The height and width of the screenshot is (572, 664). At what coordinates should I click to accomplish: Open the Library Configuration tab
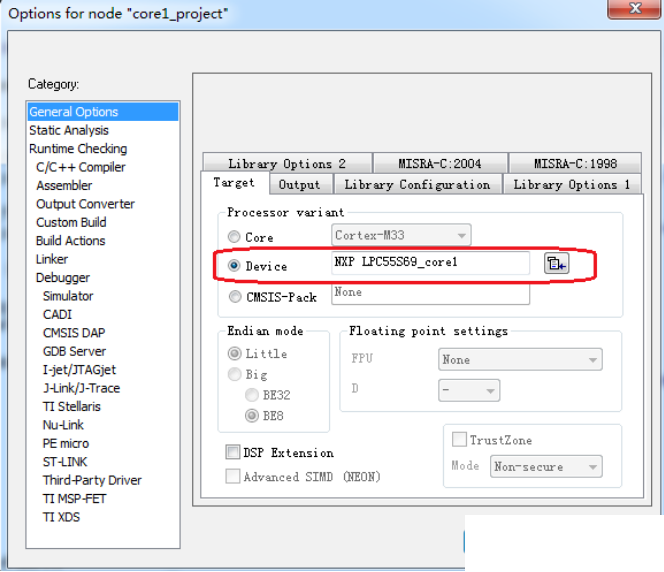tap(417, 185)
